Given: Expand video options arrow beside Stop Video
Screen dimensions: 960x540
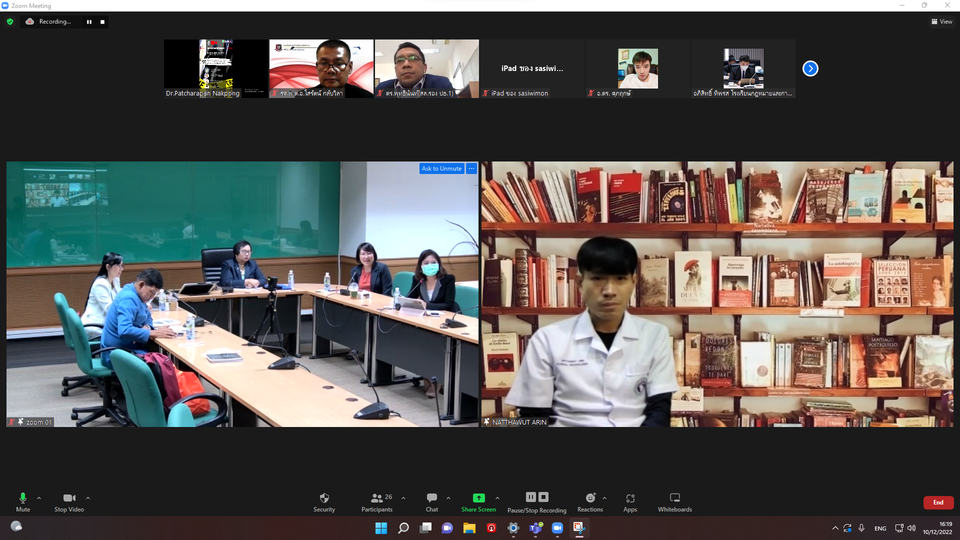Looking at the screenshot, I should [88, 497].
